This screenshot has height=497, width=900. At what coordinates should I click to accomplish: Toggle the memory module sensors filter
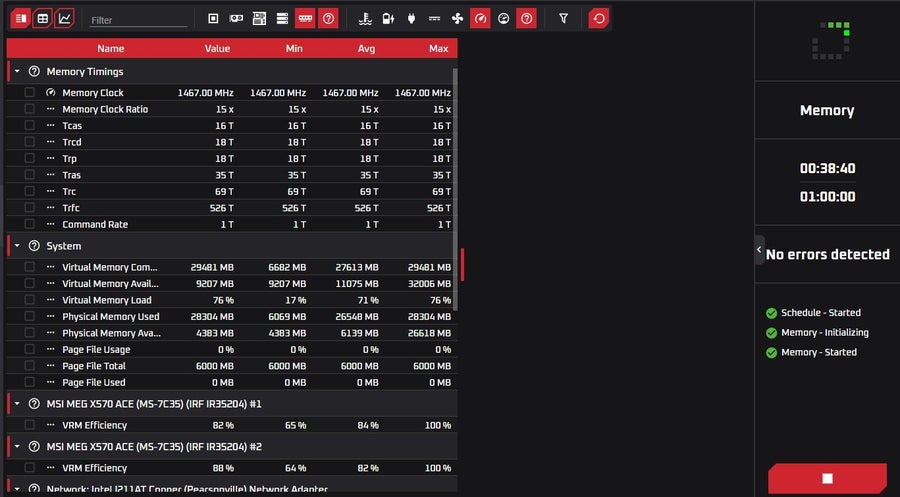pos(305,19)
